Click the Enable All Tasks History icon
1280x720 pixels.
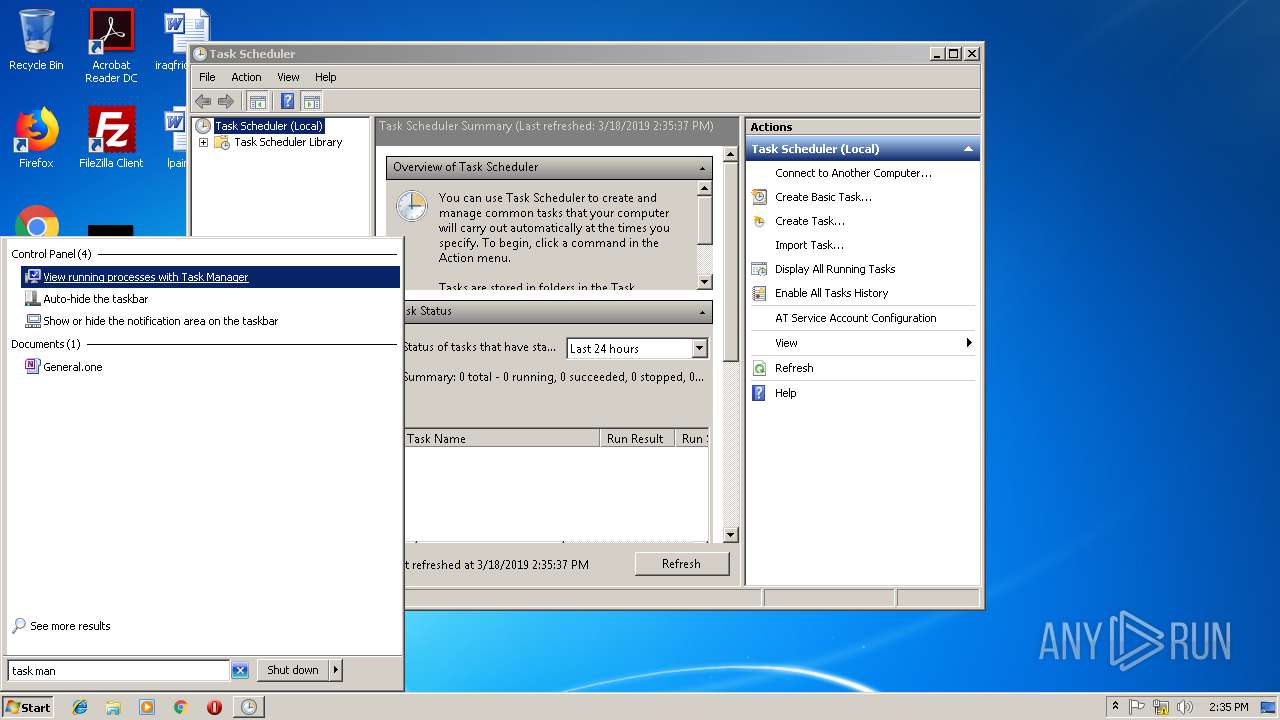click(760, 293)
